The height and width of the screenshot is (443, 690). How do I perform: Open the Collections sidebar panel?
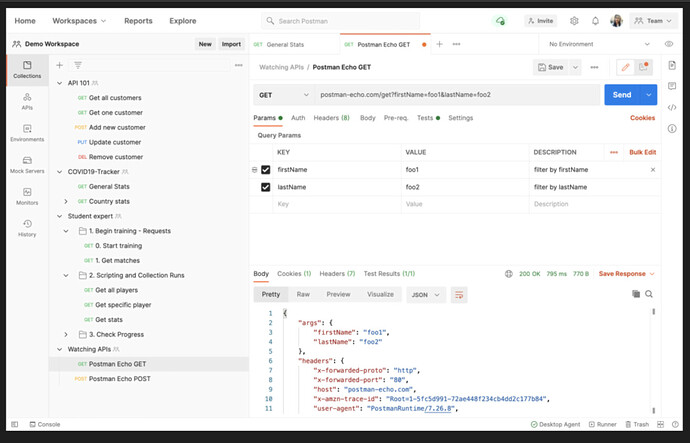[27, 70]
